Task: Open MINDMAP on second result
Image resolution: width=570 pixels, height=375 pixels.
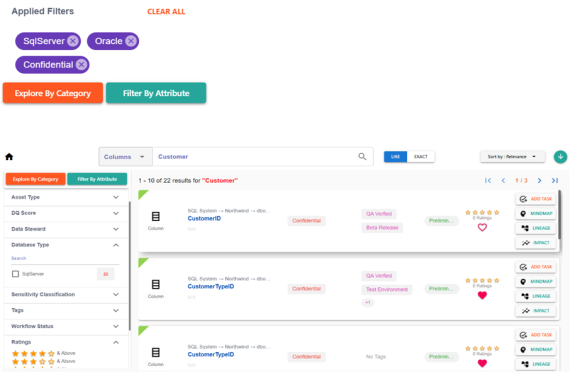Action: click(x=536, y=281)
